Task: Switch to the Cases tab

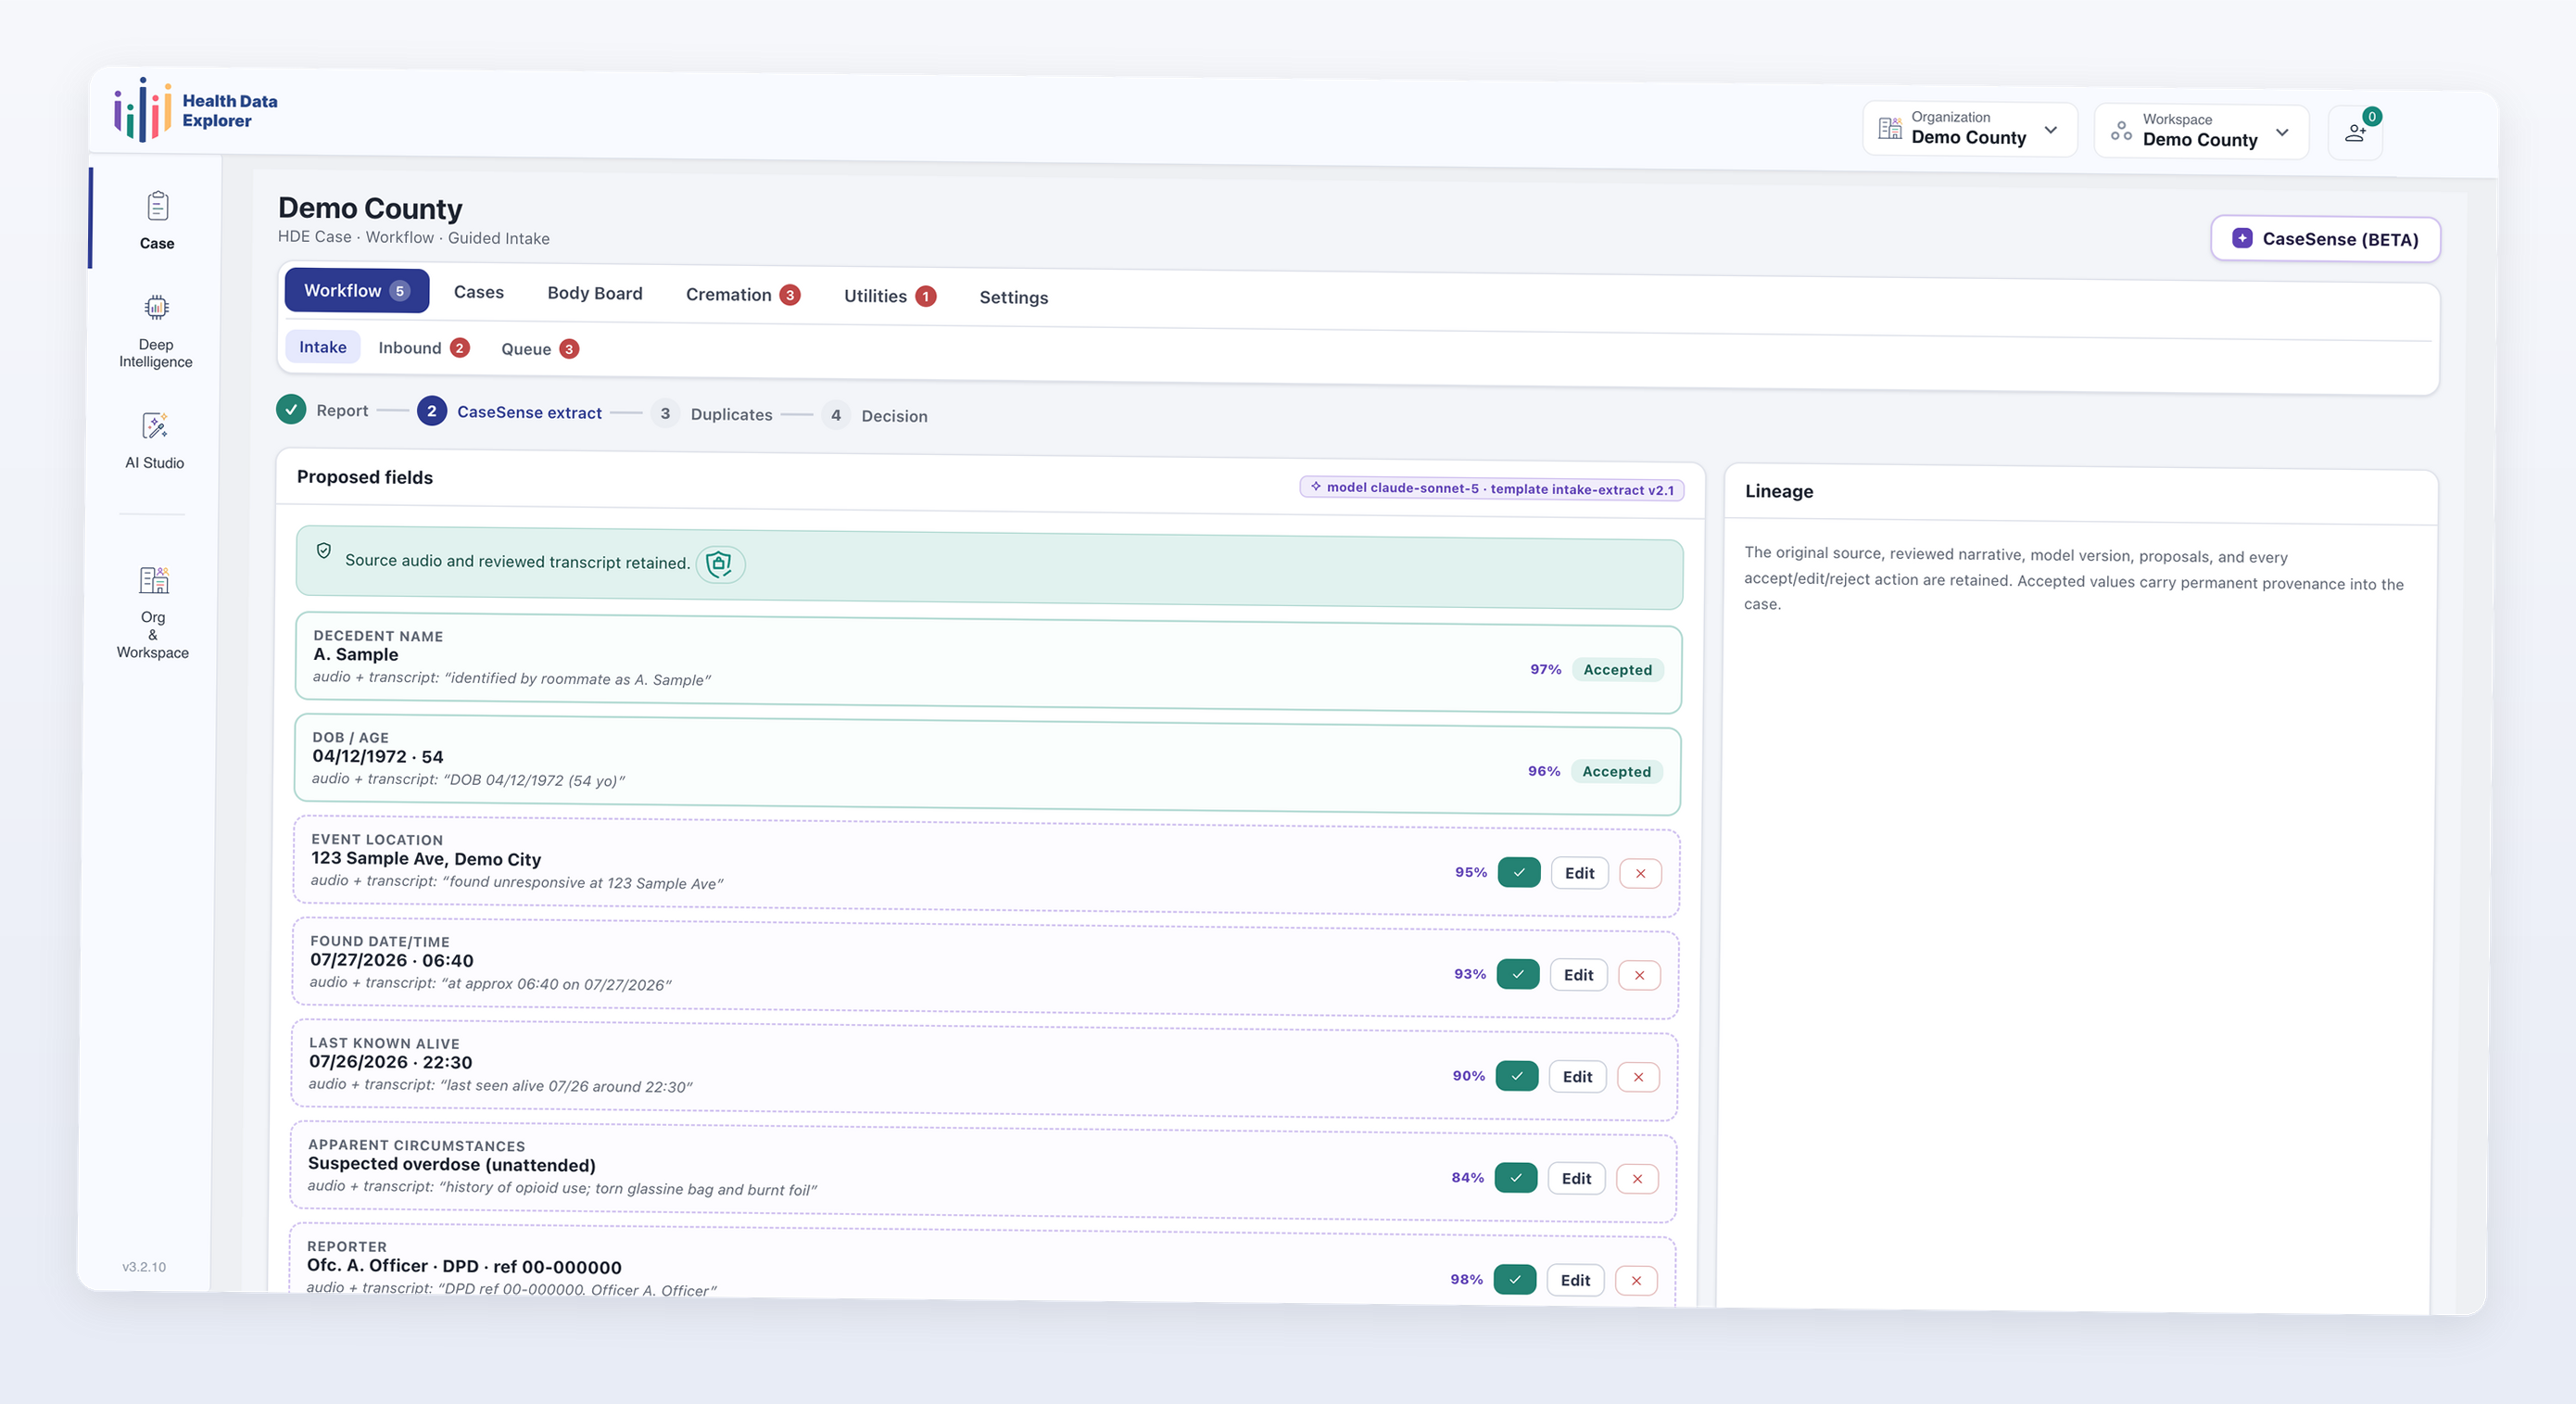Action: click(478, 292)
